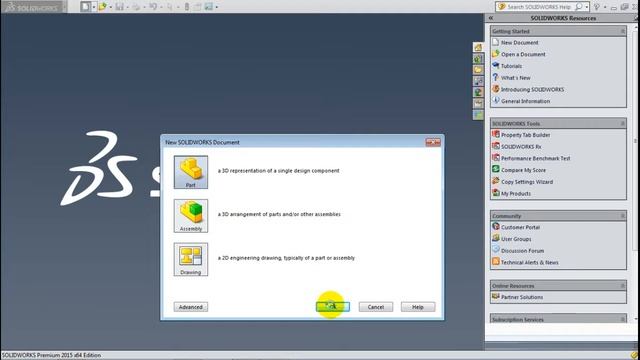Click the Print toolbar icon
This screenshot has width=640, height=360.
coord(136,7)
